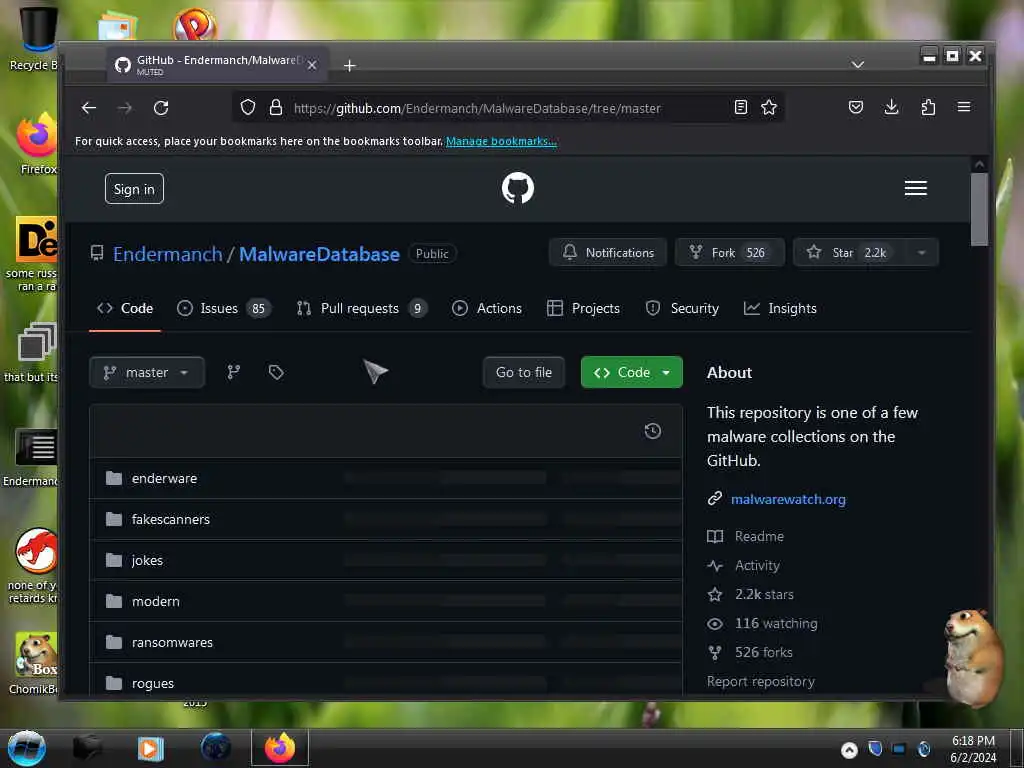1024x768 pixels.
Task: Open the Pocket save icon
Action: pyautogui.click(x=856, y=107)
